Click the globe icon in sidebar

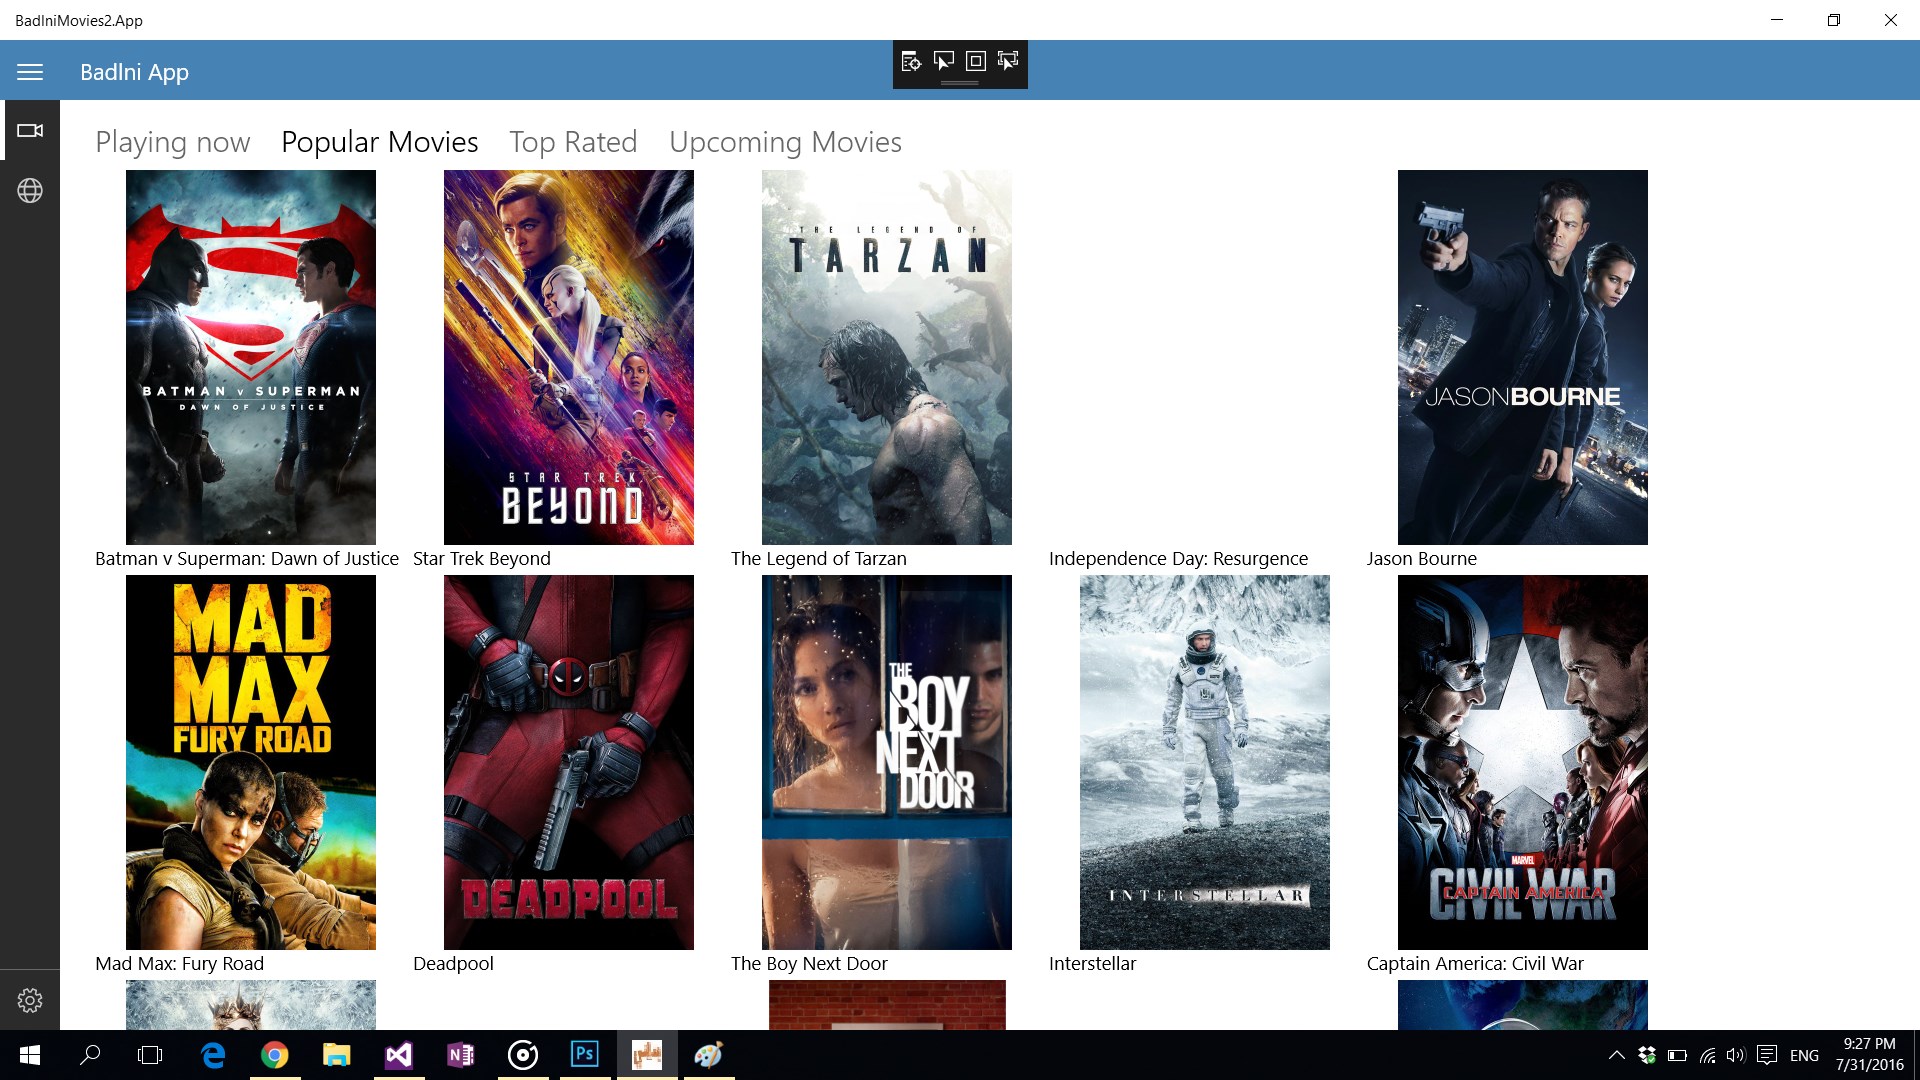pyautogui.click(x=30, y=190)
